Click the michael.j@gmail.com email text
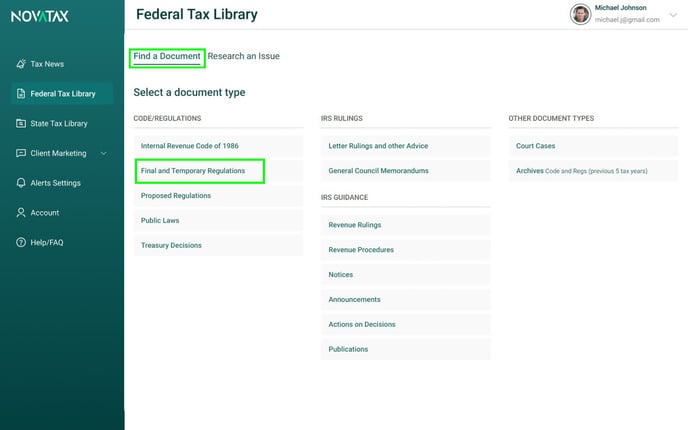The height and width of the screenshot is (430, 688). tap(627, 20)
